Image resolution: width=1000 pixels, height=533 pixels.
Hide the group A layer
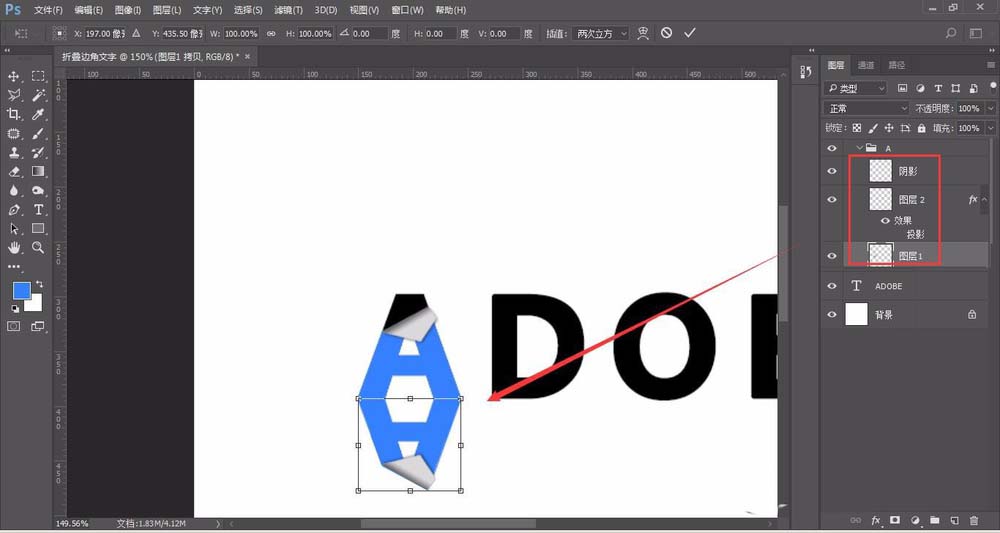pos(831,148)
